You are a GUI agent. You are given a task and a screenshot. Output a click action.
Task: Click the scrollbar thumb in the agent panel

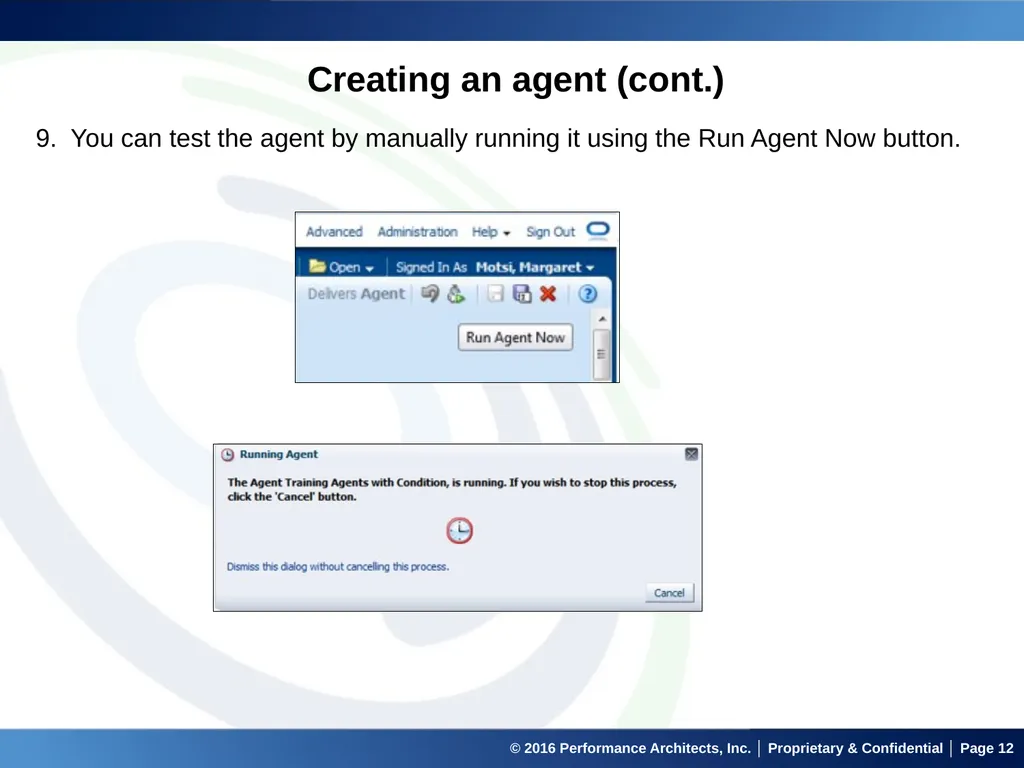(x=601, y=354)
